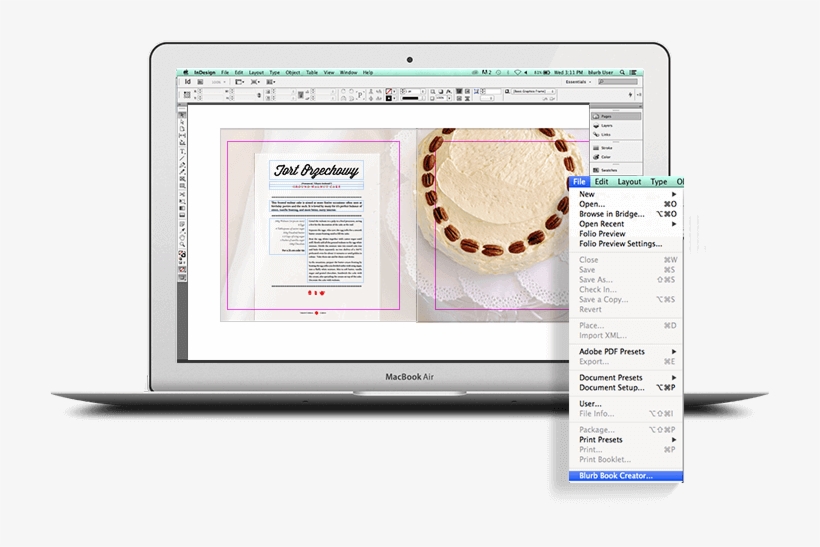Open the View Options dropdown
The width and height of the screenshot is (820, 547).
[x=240, y=82]
